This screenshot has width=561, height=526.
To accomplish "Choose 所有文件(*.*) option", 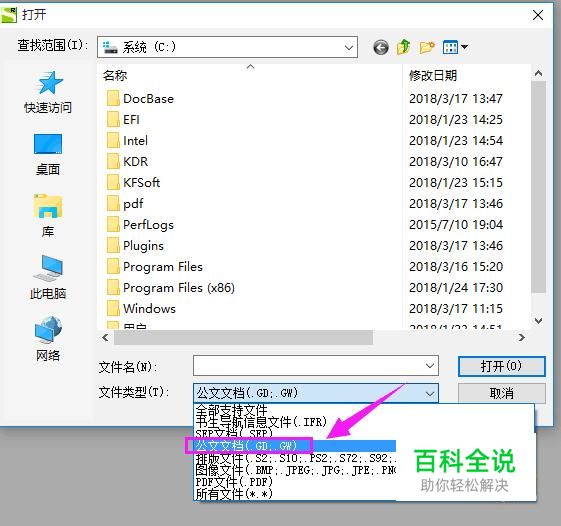I will click(234, 494).
